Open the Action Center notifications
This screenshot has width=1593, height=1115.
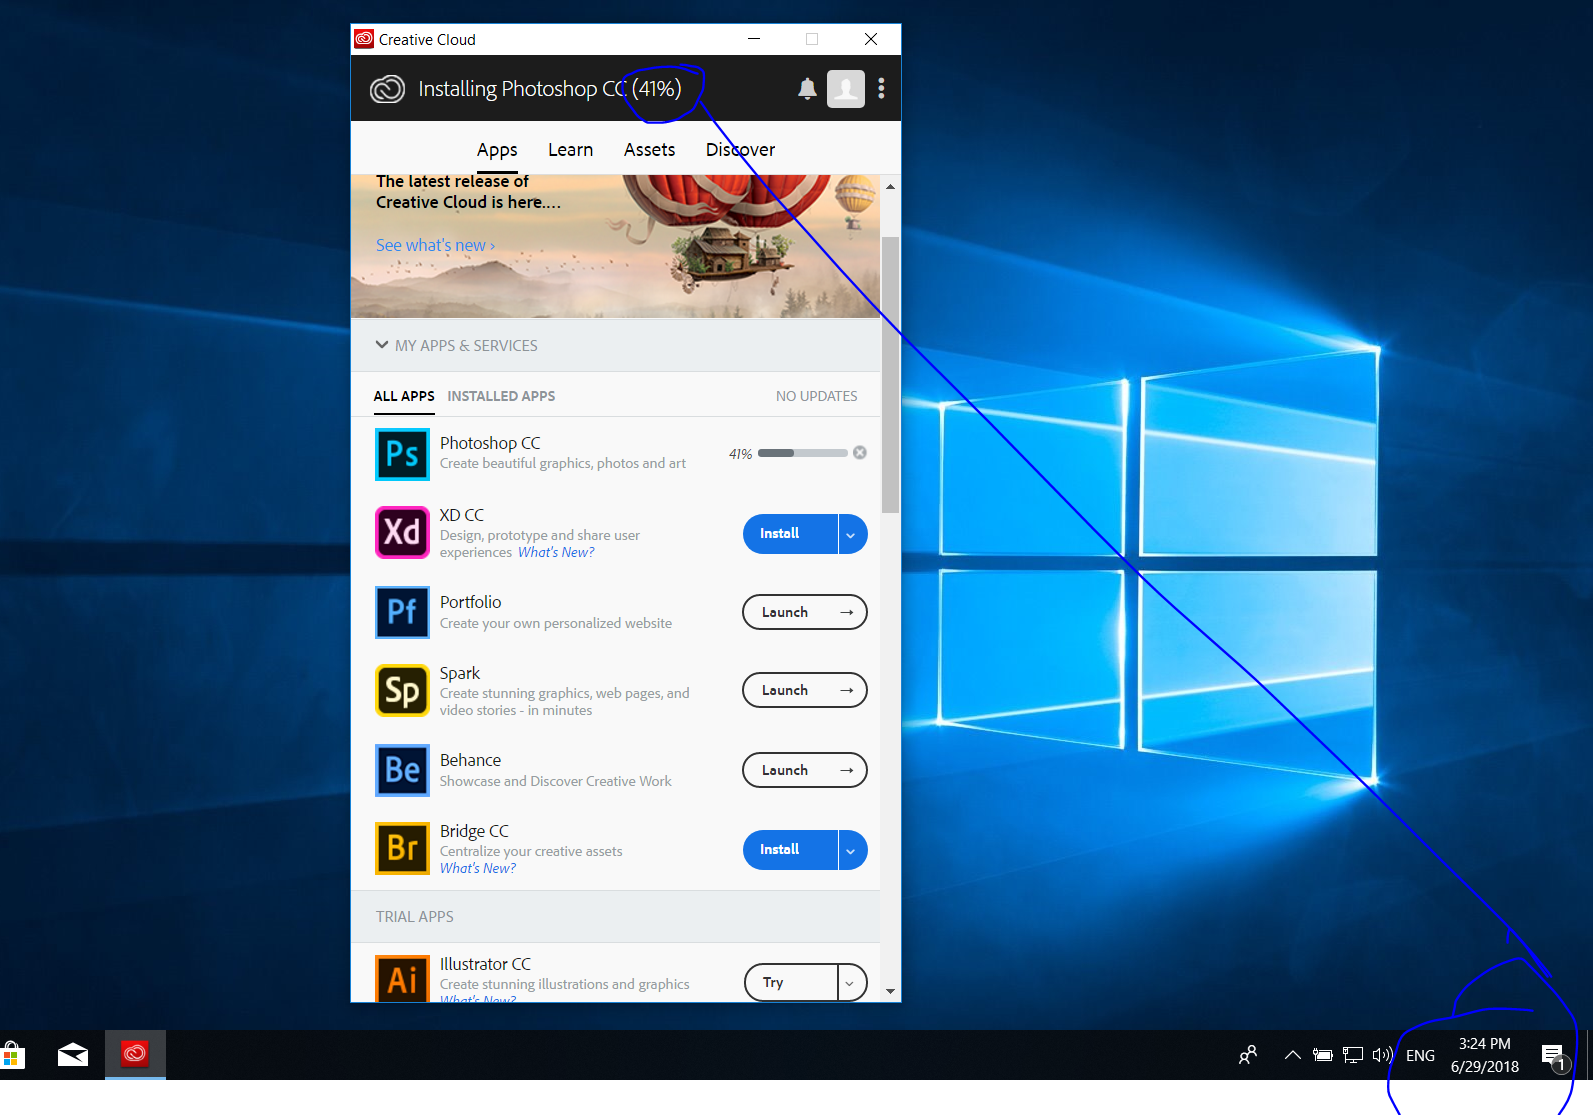(x=1553, y=1056)
